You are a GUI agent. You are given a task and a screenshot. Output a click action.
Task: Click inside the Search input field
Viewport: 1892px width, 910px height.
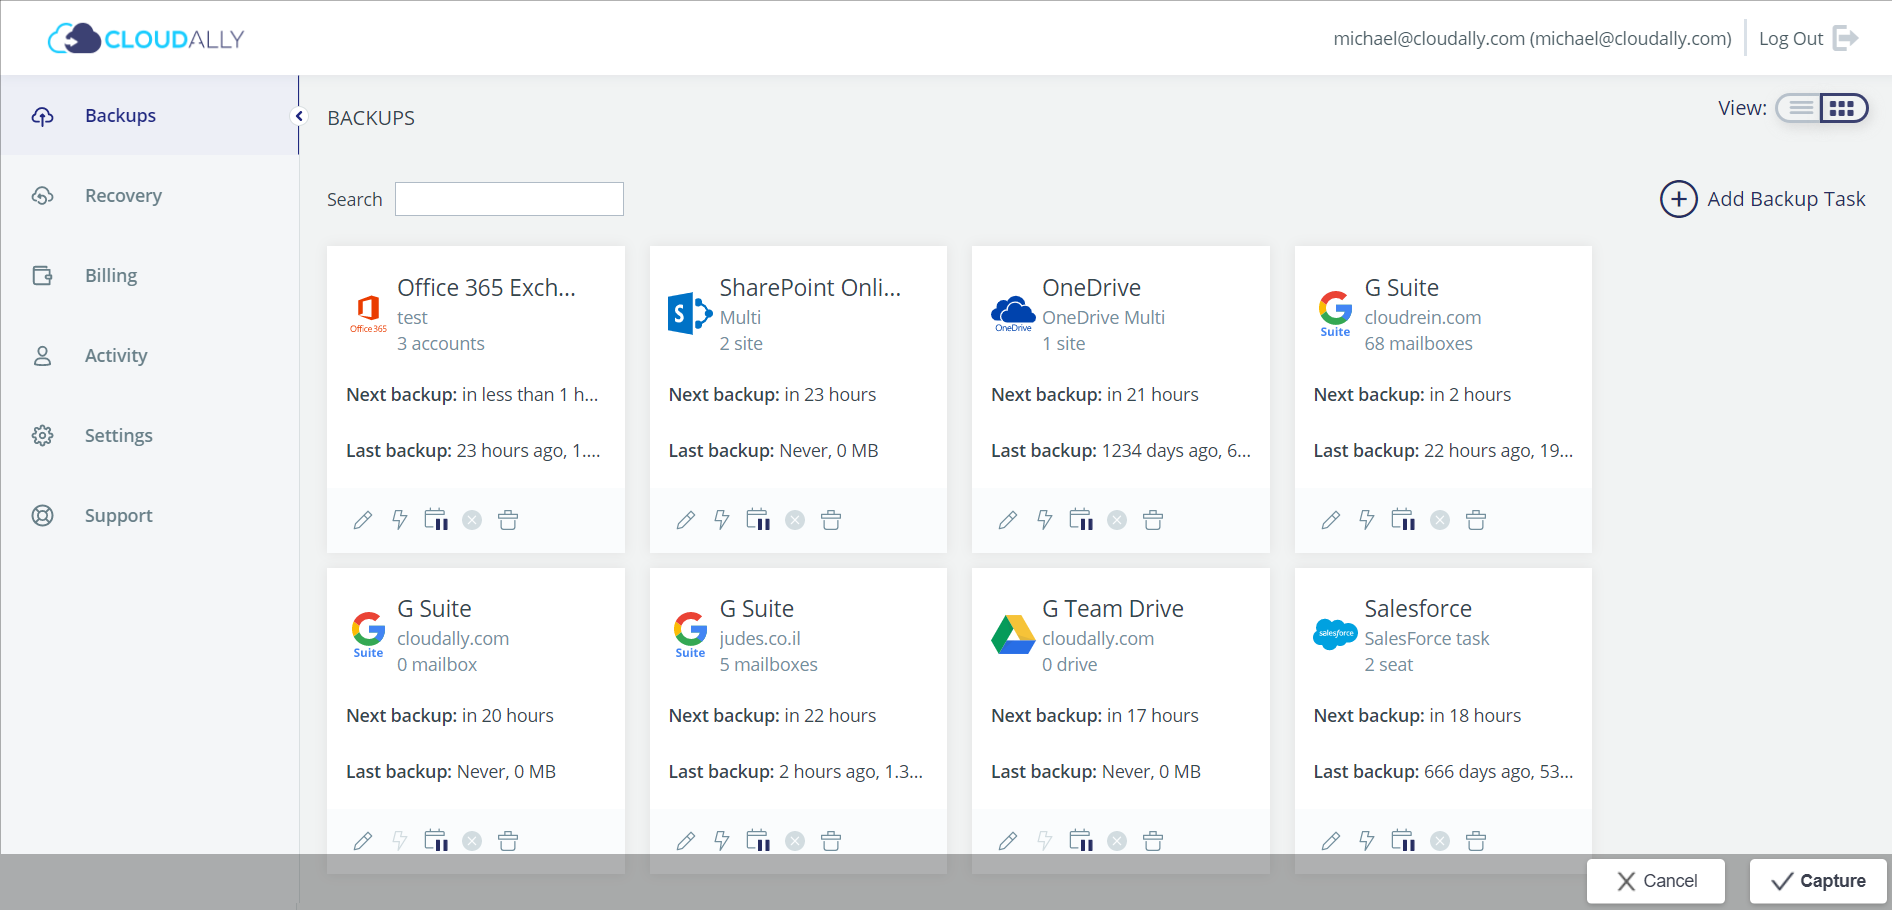click(508, 198)
